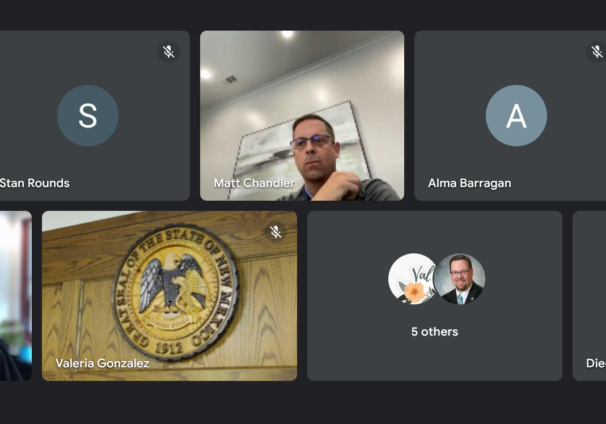Click the suited man's profile avatar
606x424 pixels.
point(460,279)
